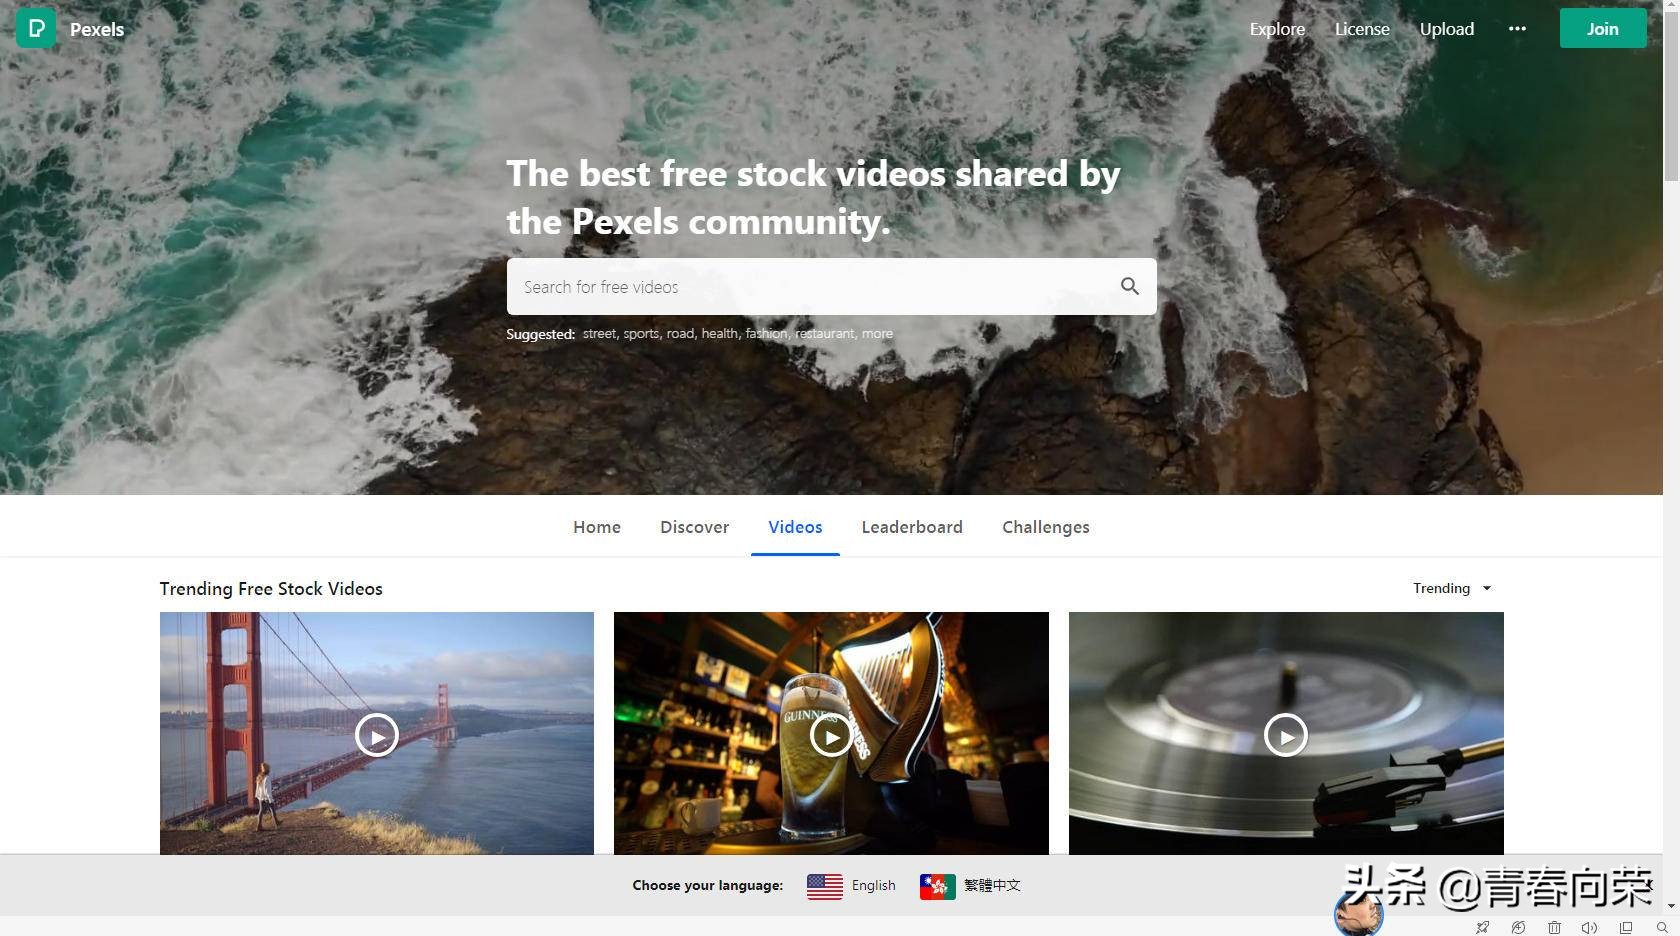
Task: Open the License link
Action: tap(1362, 29)
